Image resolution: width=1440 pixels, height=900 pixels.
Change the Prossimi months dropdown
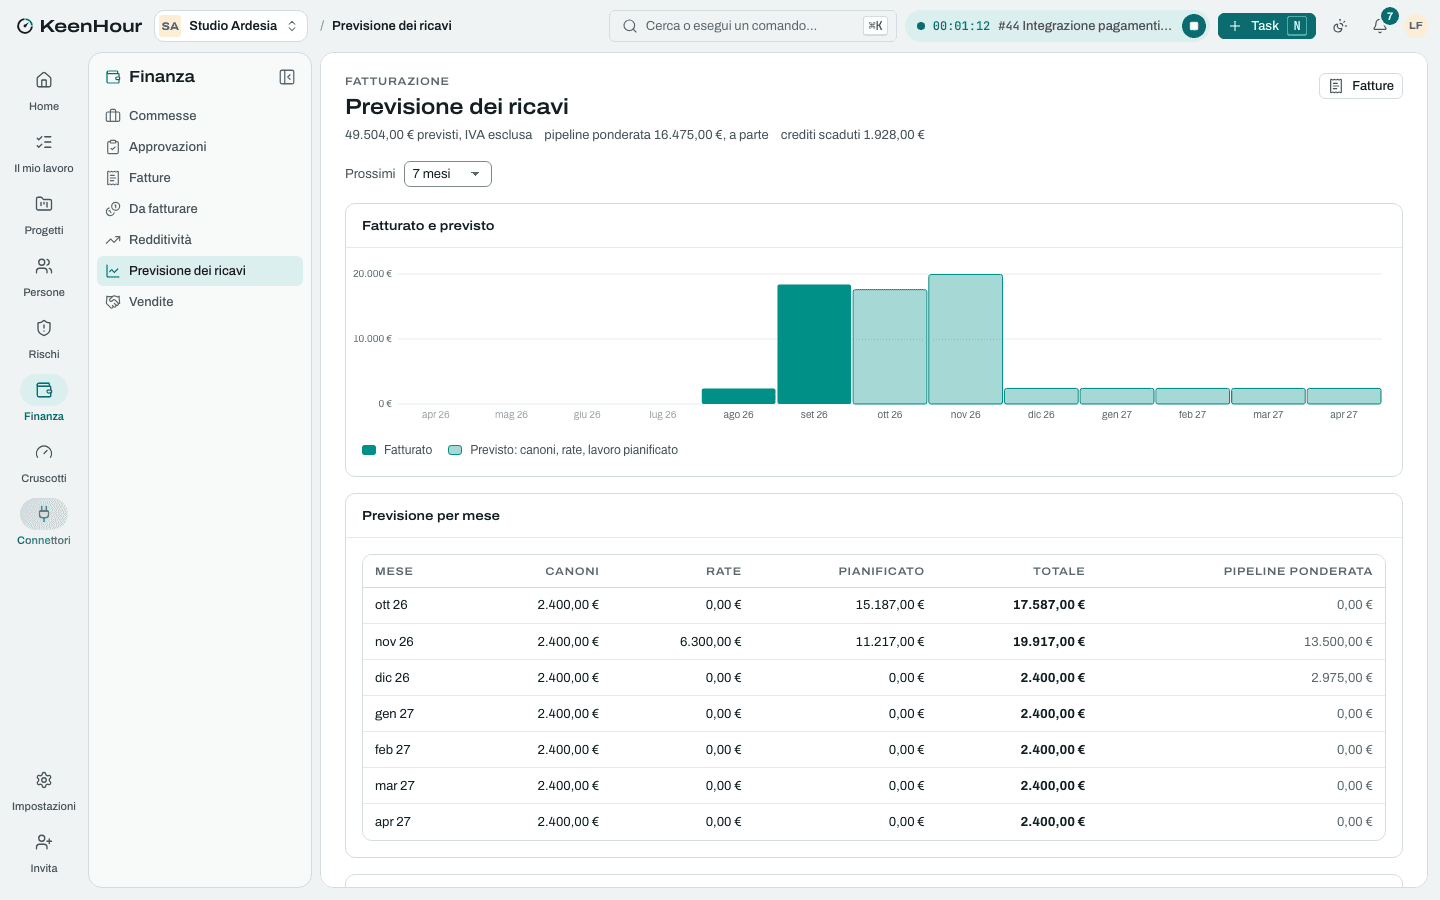pyautogui.click(x=447, y=174)
